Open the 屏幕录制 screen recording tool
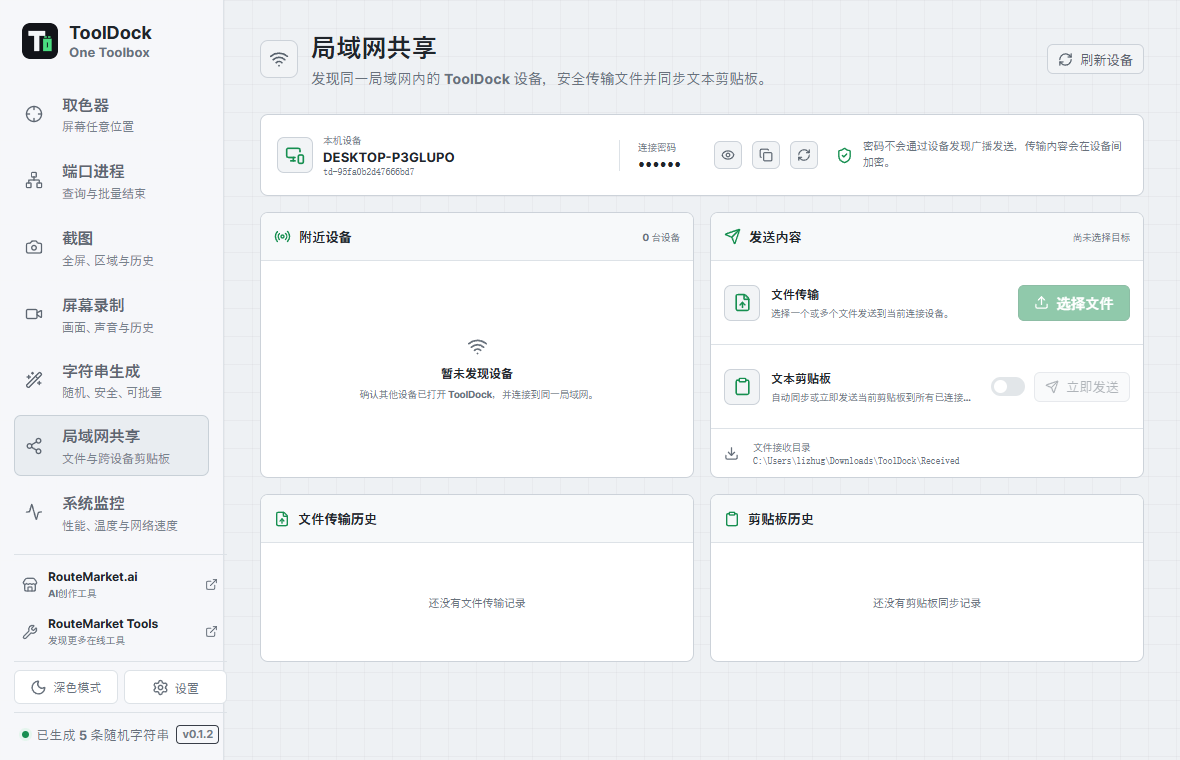Image resolution: width=1180 pixels, height=760 pixels. click(111, 315)
